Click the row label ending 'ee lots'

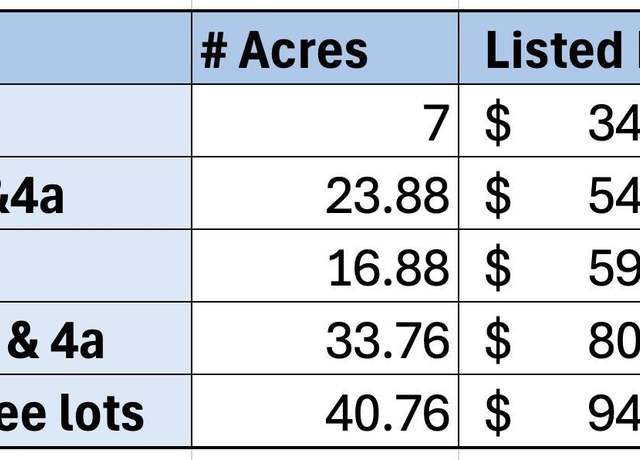tap(96, 411)
